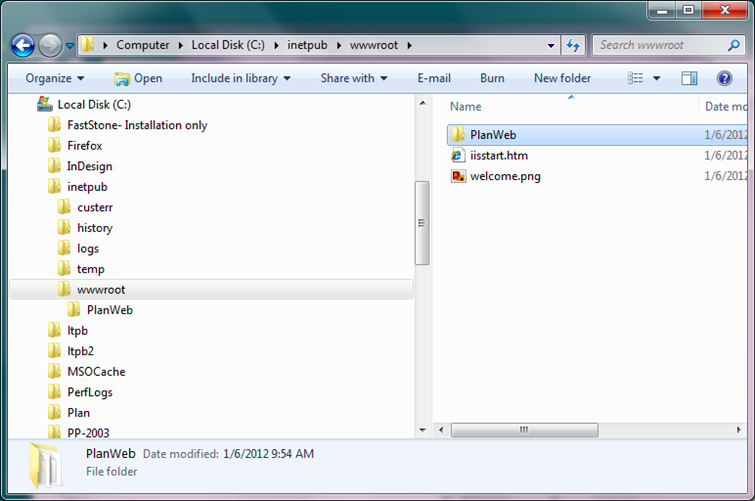
Task: Select Computer in the address breadcrumb
Action: (143, 45)
